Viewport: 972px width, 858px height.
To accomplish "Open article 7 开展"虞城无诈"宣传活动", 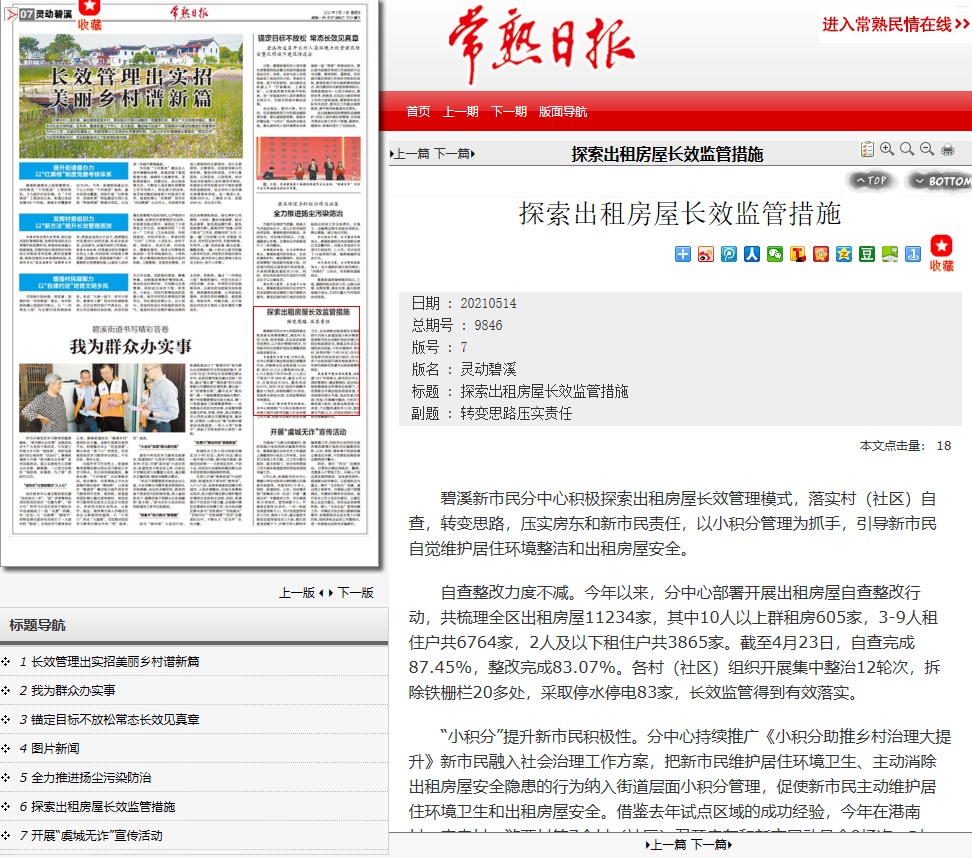I will coord(97,836).
